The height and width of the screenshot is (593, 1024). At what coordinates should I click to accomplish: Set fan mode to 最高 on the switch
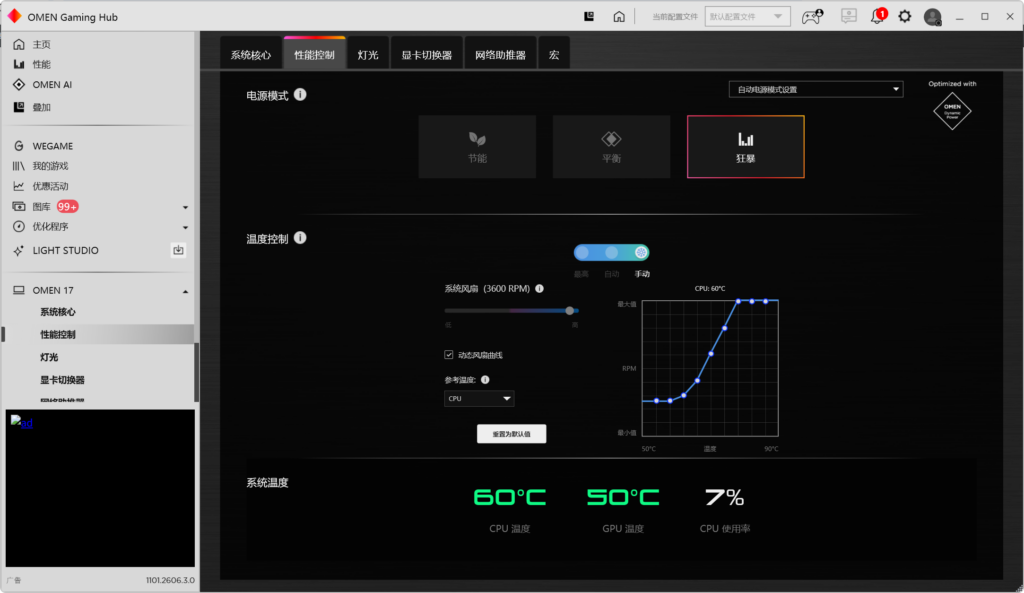582,253
